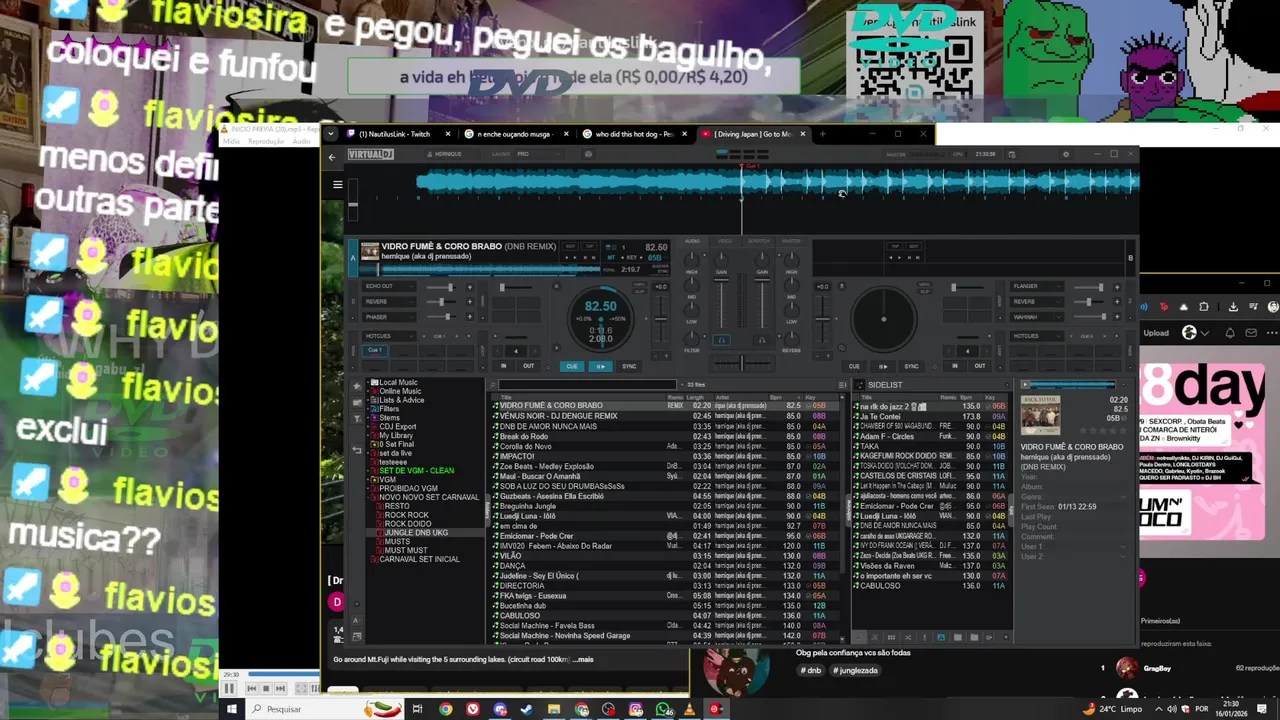This screenshot has height=720, width=1280.
Task: Toggle left deck SYNC button
Action: 629,366
